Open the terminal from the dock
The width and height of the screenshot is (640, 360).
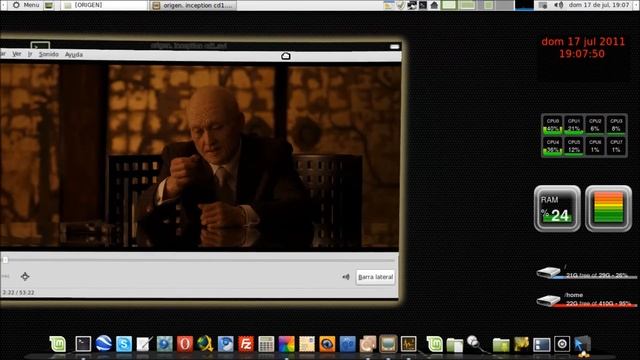point(83,344)
